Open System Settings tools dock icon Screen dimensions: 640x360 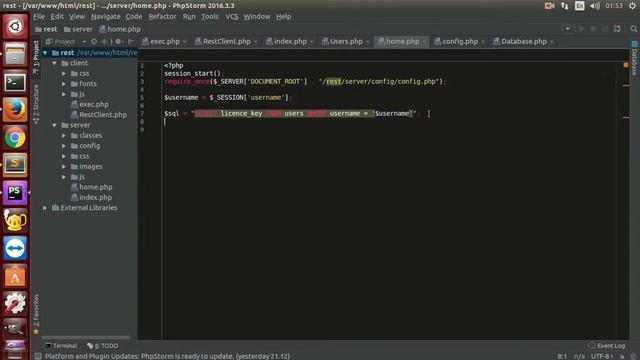click(x=15, y=303)
